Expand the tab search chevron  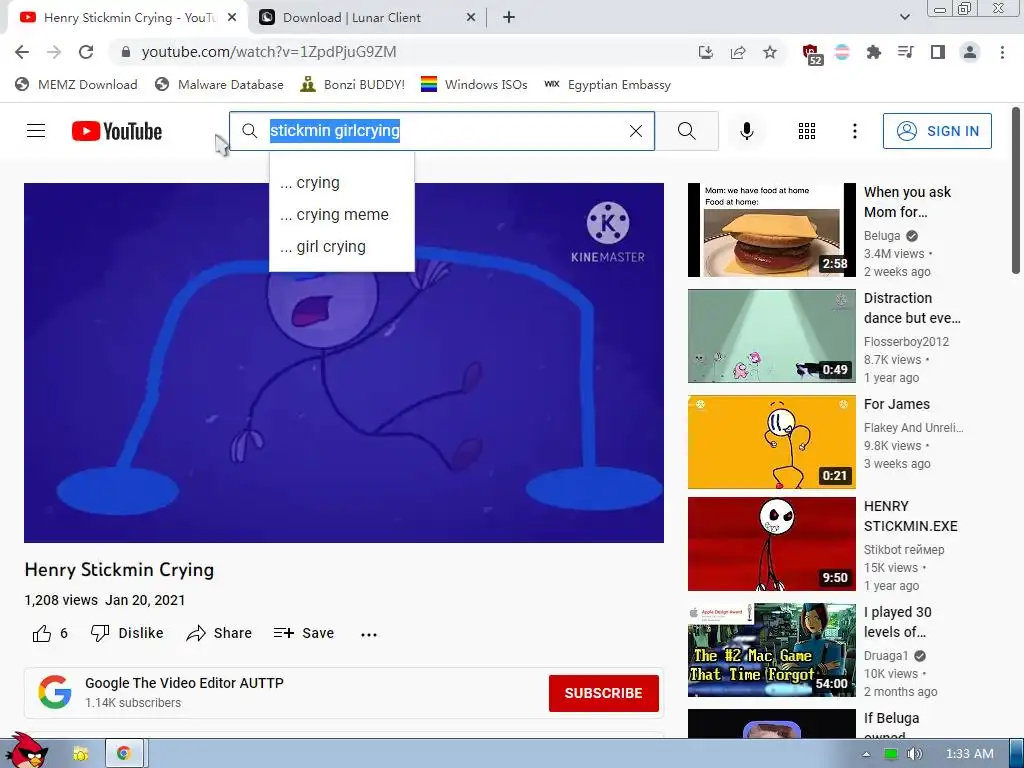pyautogui.click(x=904, y=18)
